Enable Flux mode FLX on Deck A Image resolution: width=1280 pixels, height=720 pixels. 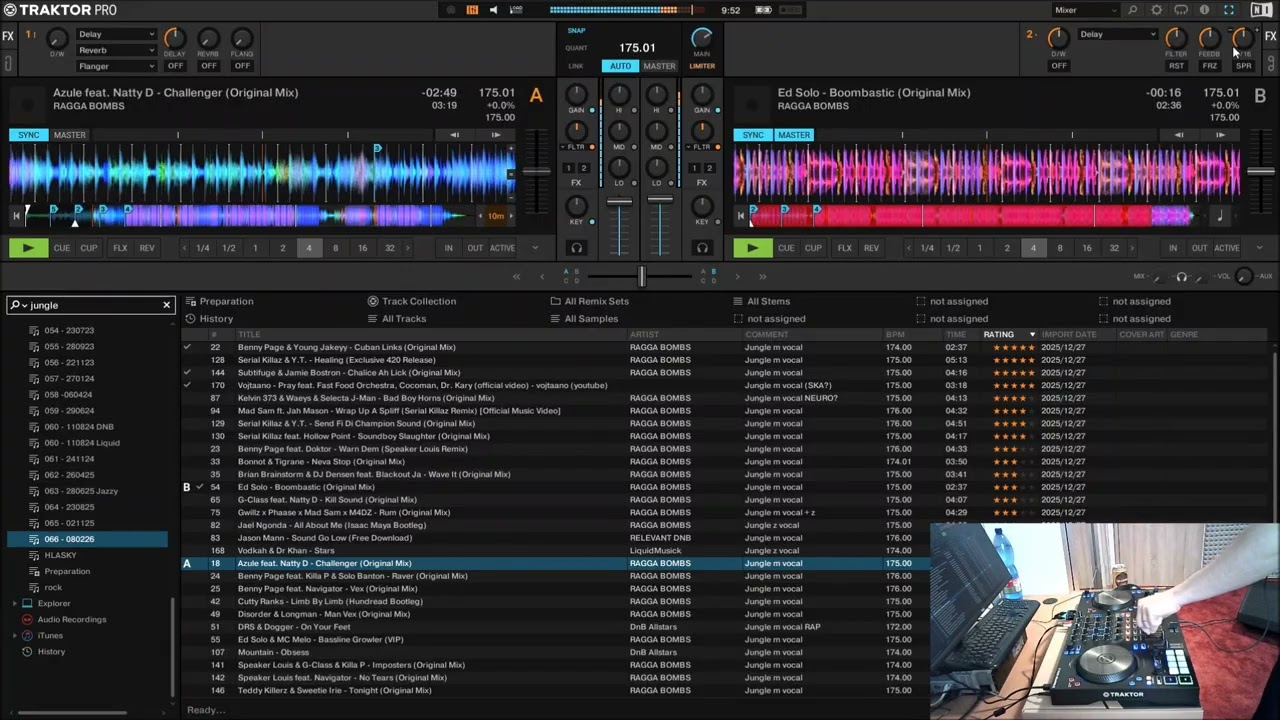[x=120, y=248]
